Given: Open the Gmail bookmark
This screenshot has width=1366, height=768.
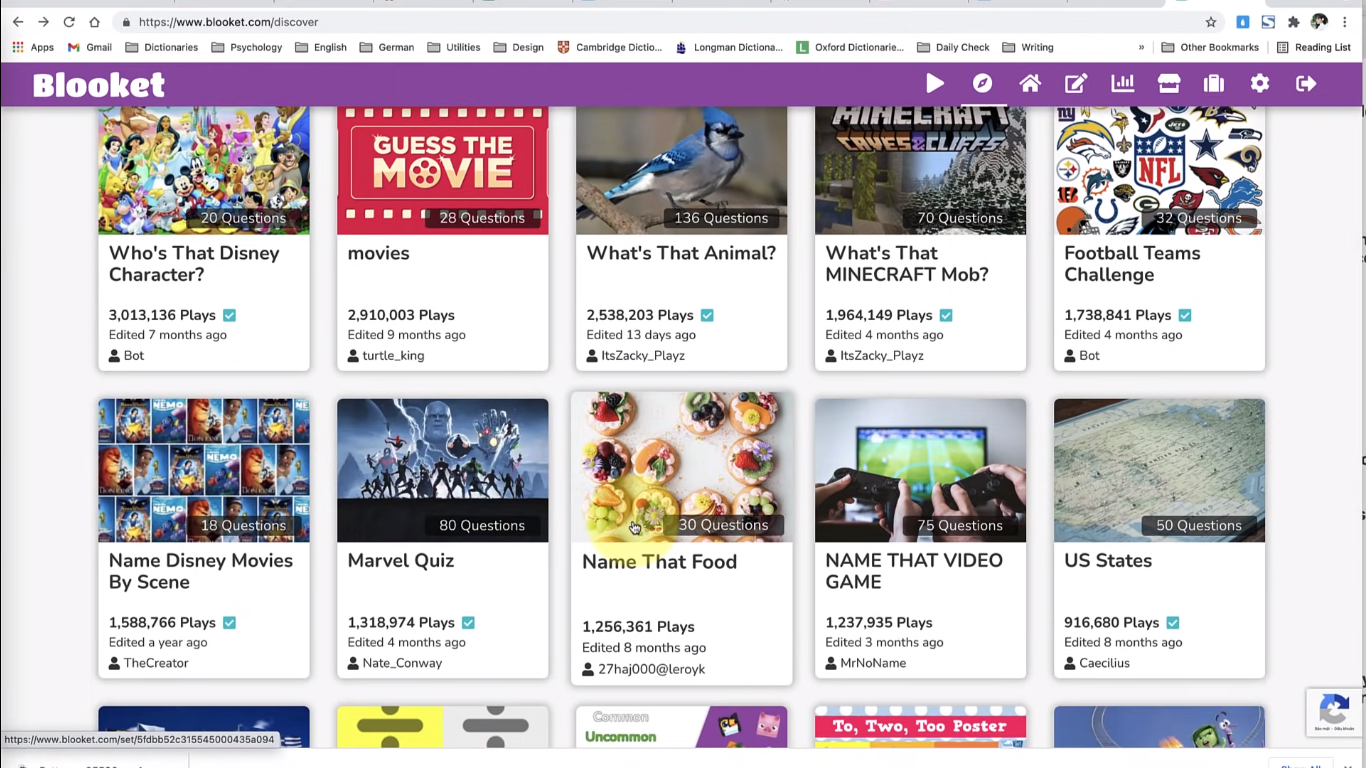Looking at the screenshot, I should point(89,47).
